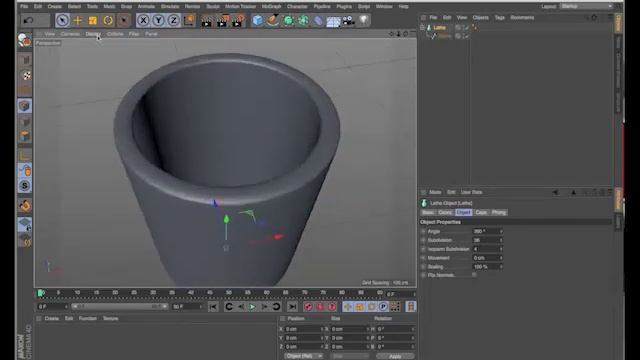Add a Camera object icon

[348, 20]
